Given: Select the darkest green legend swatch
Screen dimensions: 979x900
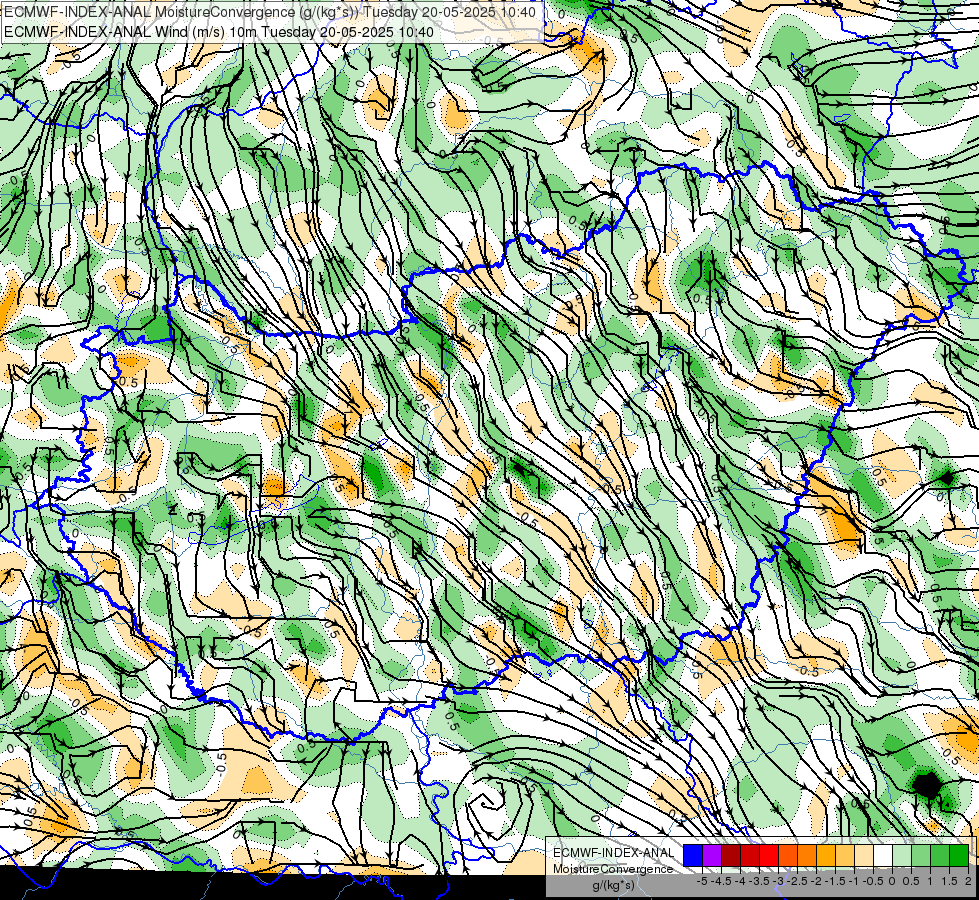Looking at the screenshot, I should 959,855.
